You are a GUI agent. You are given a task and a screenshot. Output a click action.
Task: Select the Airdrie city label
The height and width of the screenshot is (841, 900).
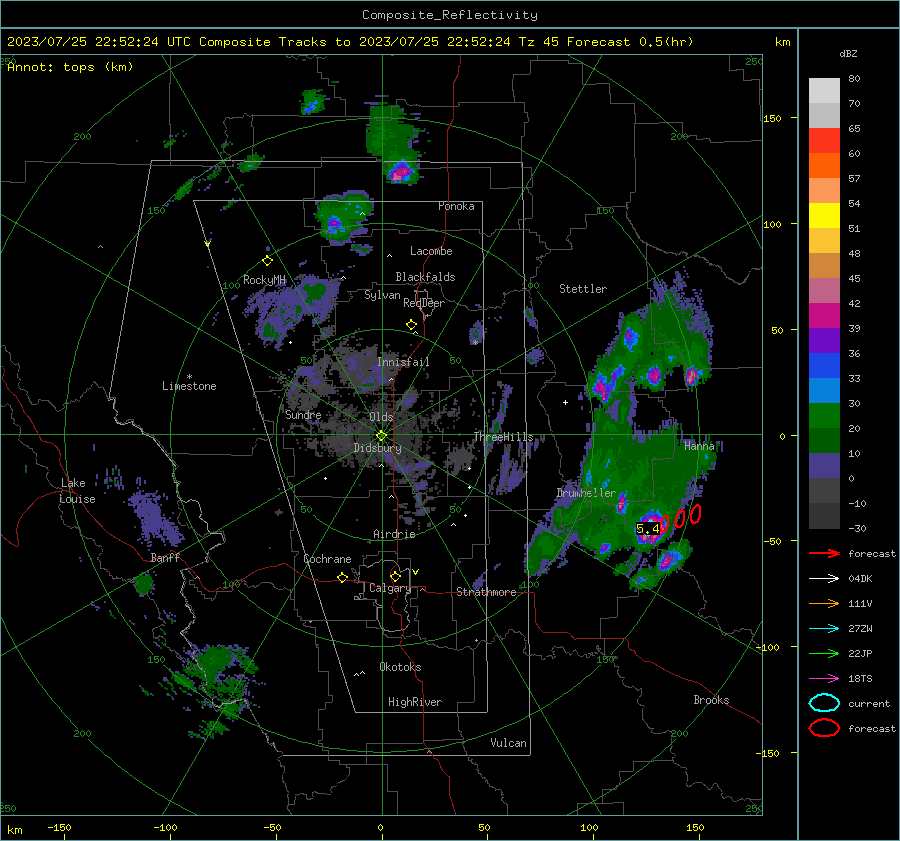click(x=394, y=534)
